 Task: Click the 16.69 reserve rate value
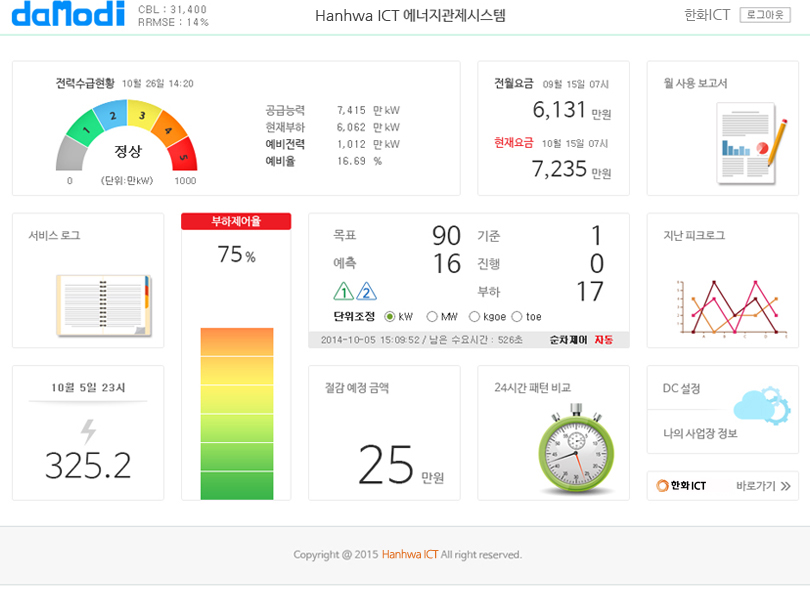pyautogui.click(x=351, y=161)
